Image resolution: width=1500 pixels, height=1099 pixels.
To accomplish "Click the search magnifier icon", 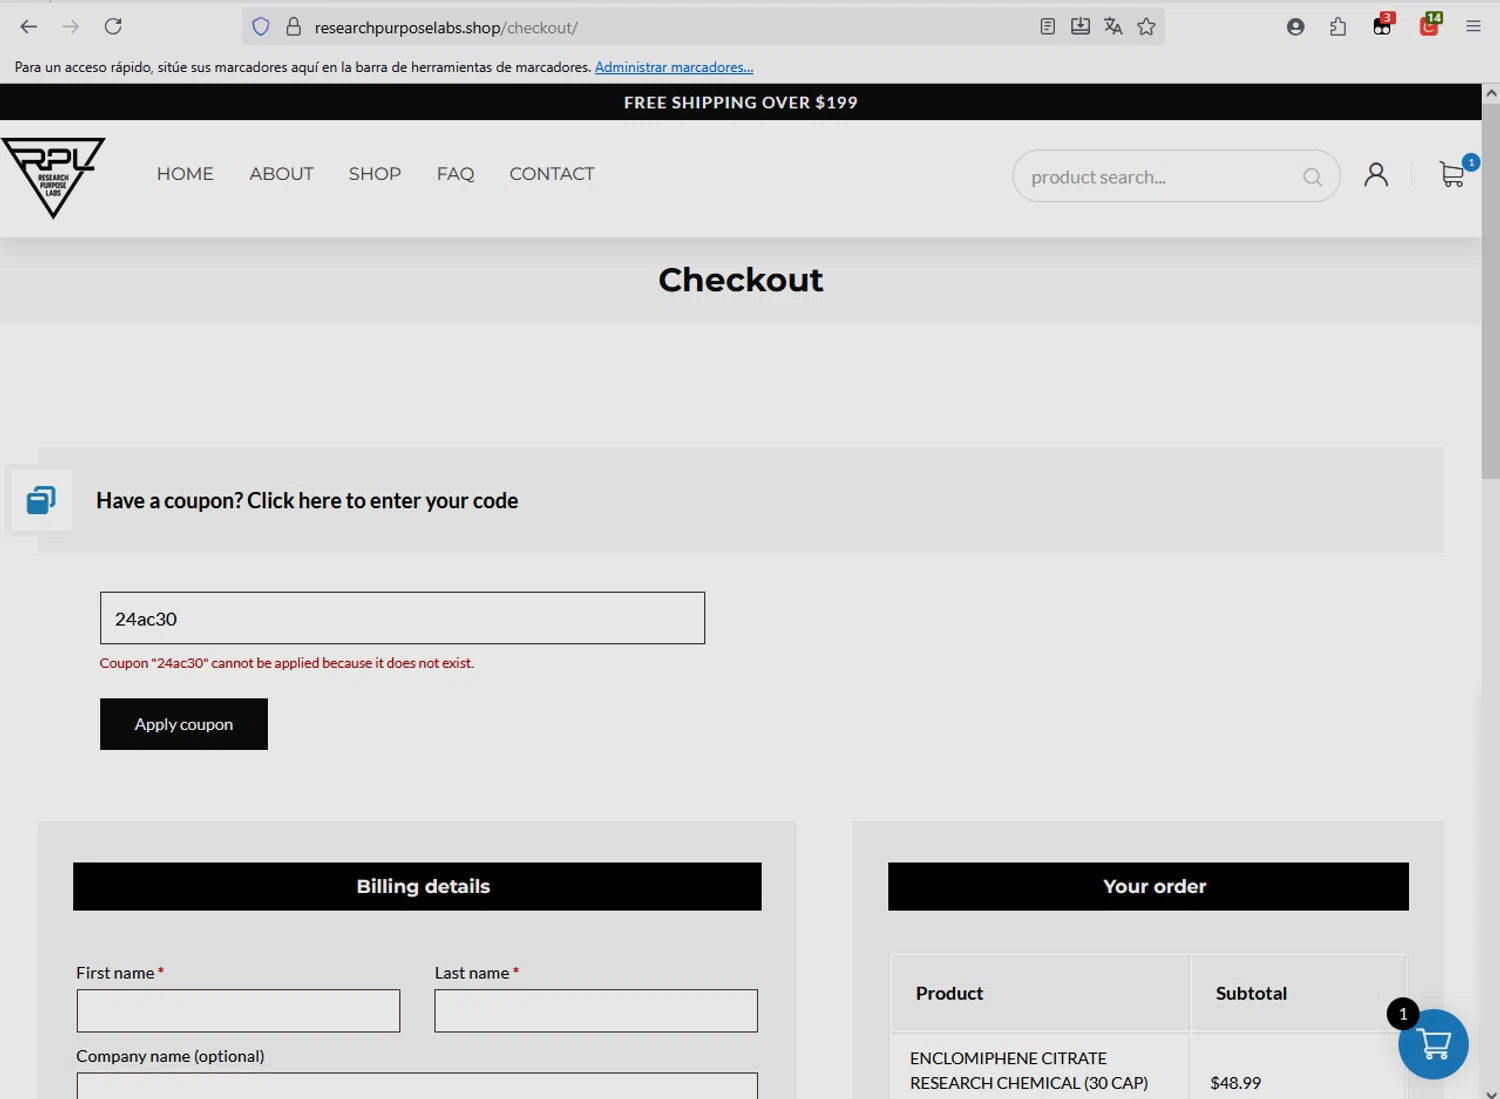I will point(1312,177).
